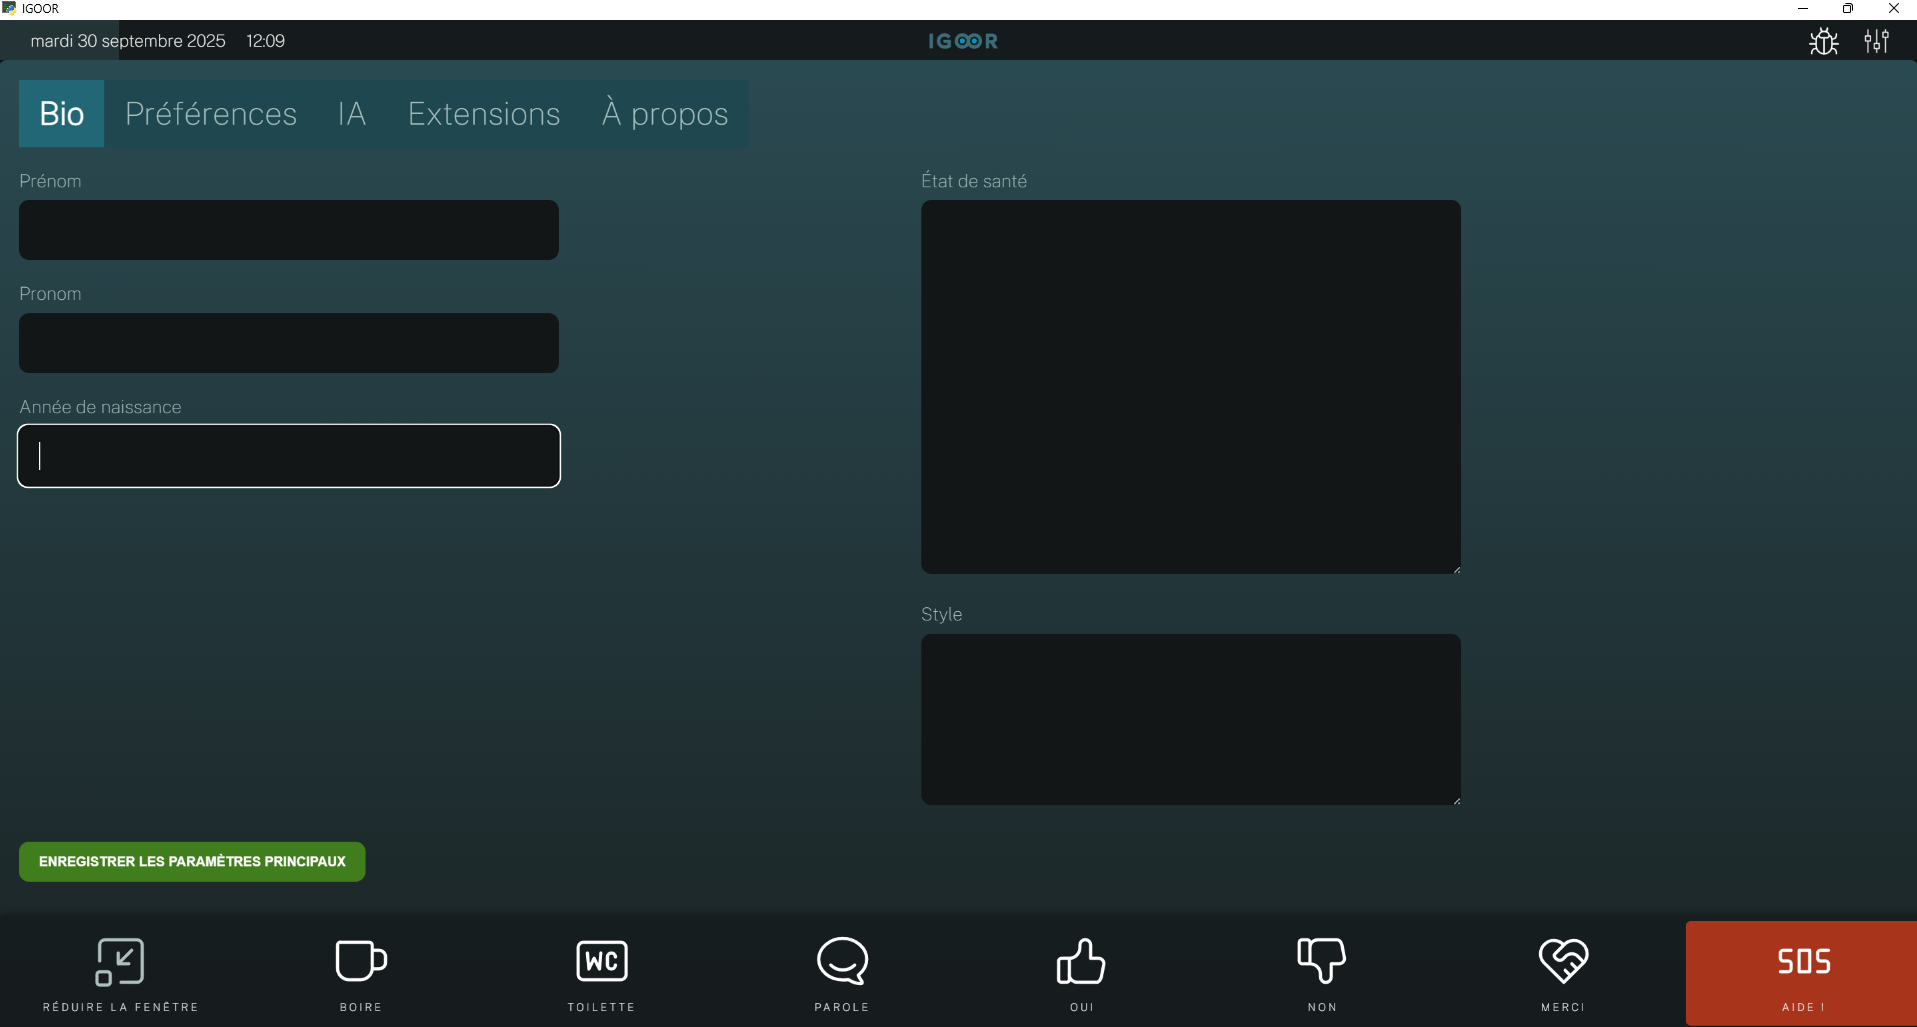
Task: Select the Boire cup icon
Action: pyautogui.click(x=361, y=961)
